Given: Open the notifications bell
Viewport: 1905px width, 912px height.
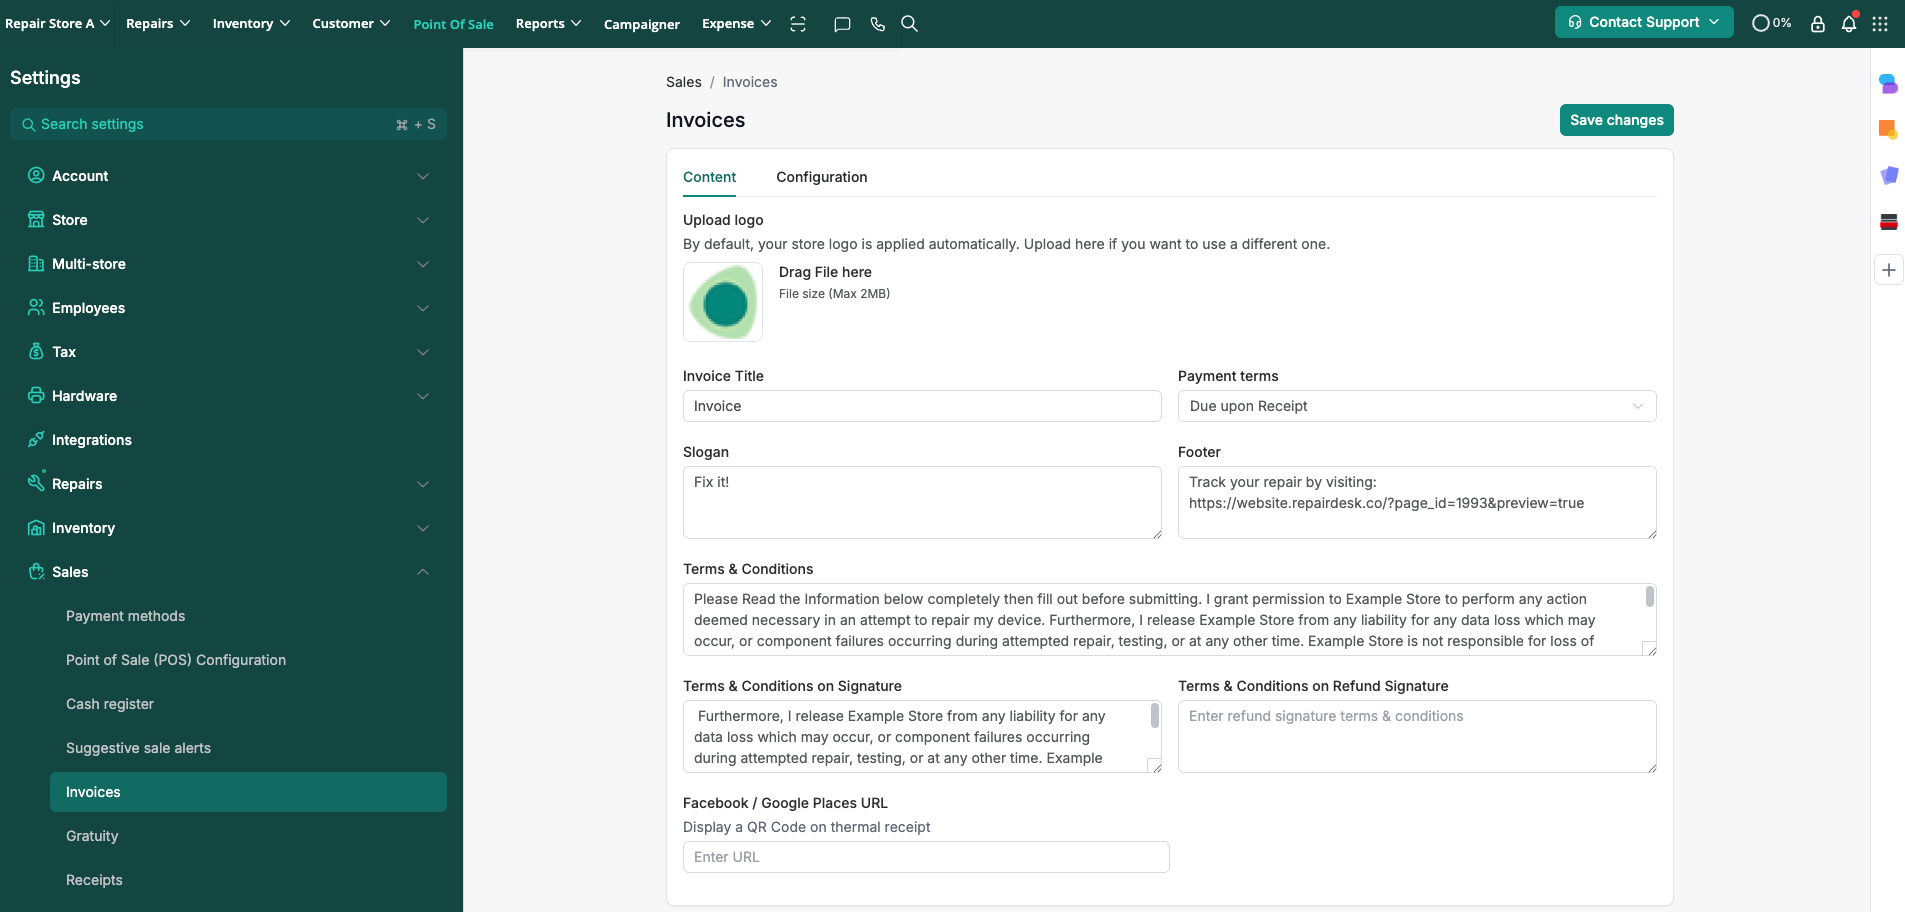Looking at the screenshot, I should [x=1849, y=23].
